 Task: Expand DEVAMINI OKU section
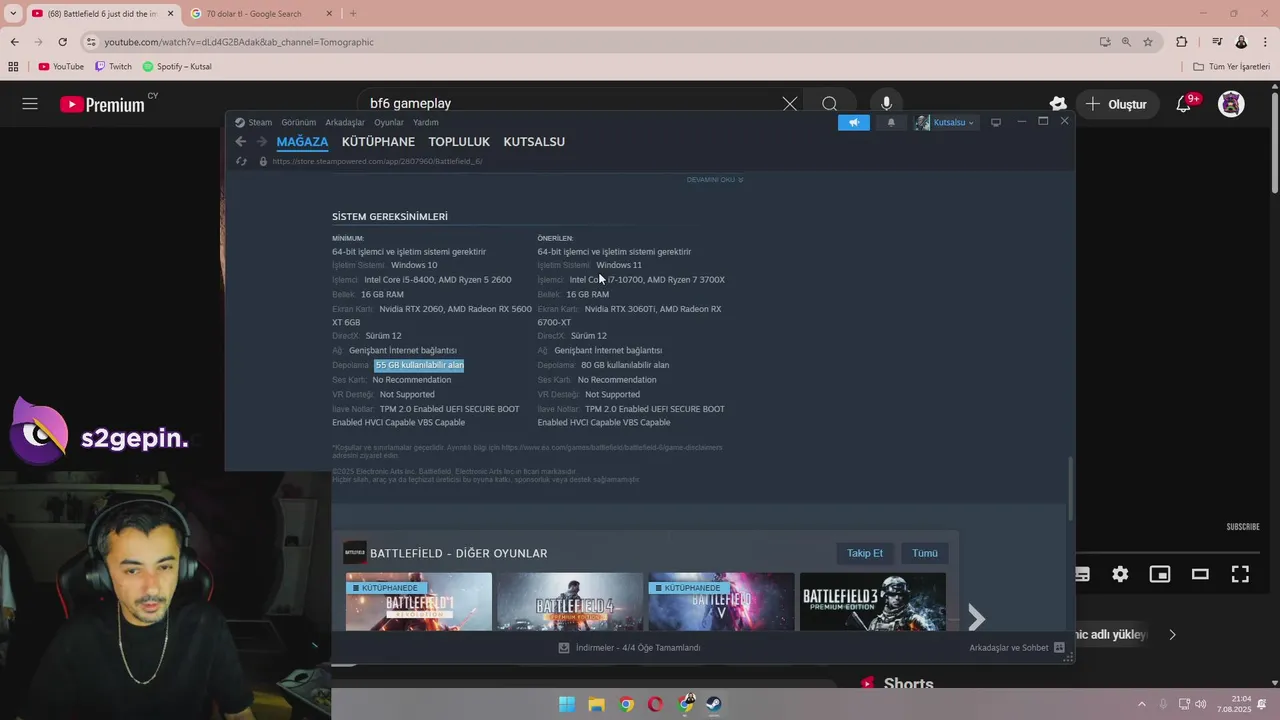[x=715, y=180]
